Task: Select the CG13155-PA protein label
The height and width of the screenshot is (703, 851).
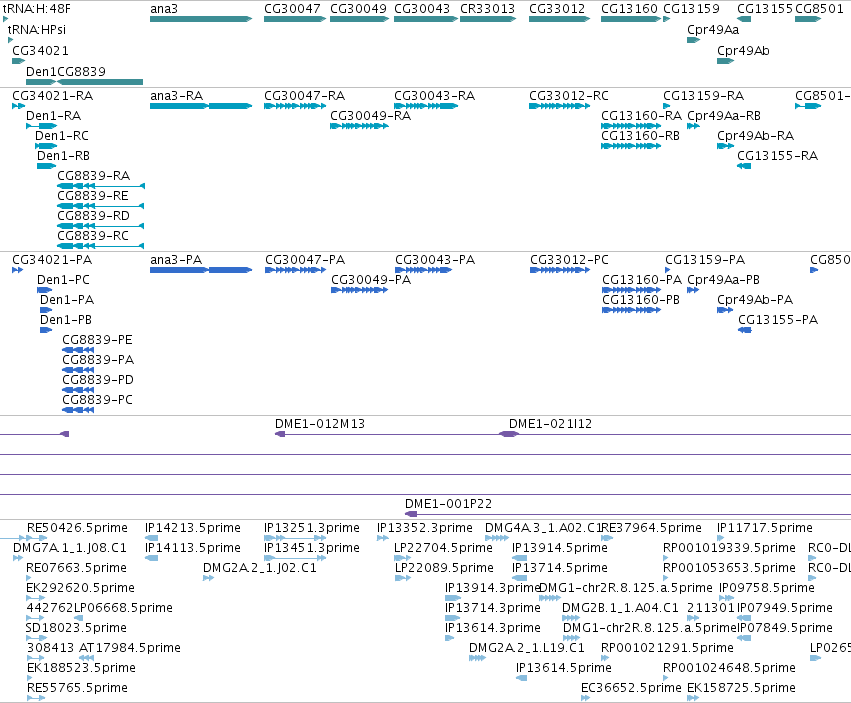Action: (x=778, y=320)
